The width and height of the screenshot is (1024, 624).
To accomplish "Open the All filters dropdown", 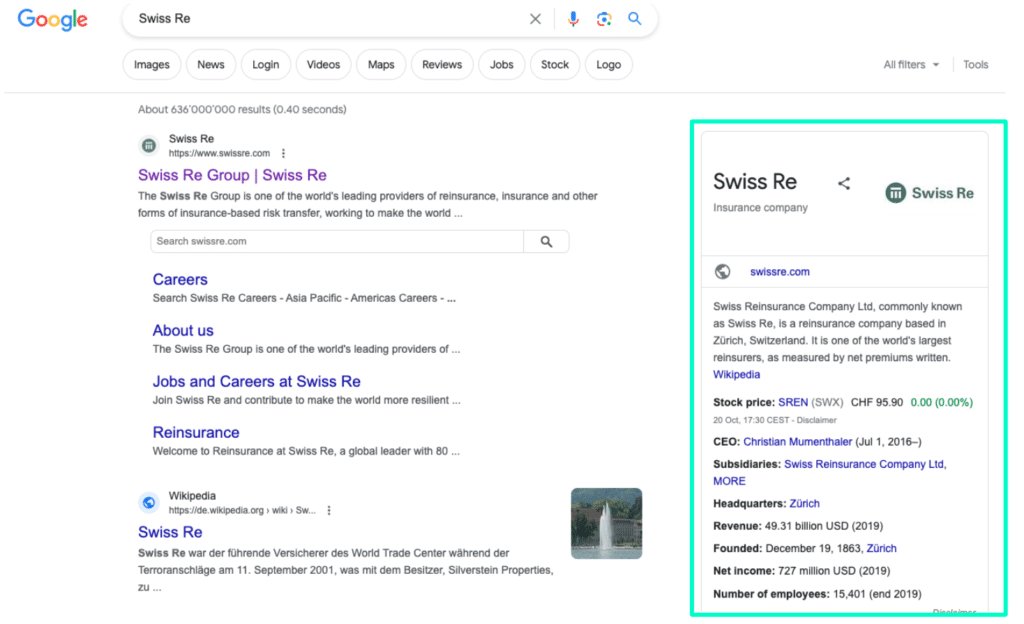I will click(x=911, y=65).
